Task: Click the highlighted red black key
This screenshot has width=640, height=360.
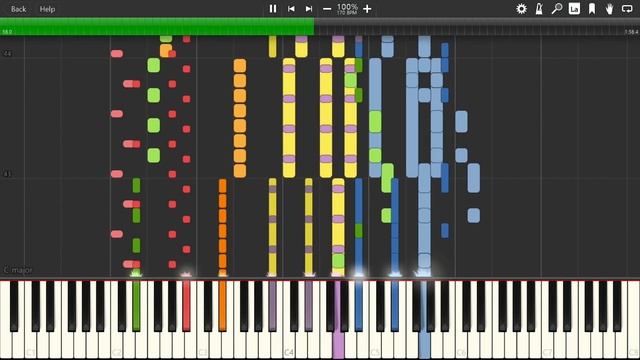Action: pos(187,305)
